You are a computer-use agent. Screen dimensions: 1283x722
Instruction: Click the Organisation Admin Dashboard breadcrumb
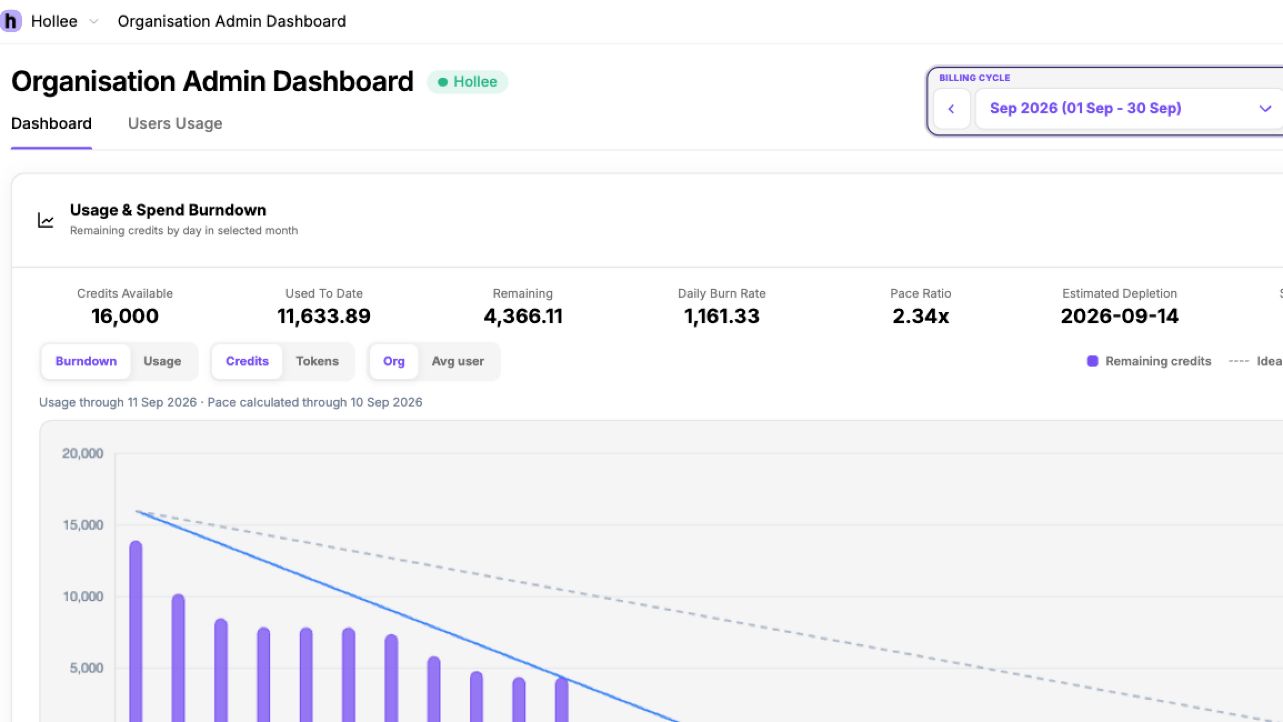pos(232,21)
